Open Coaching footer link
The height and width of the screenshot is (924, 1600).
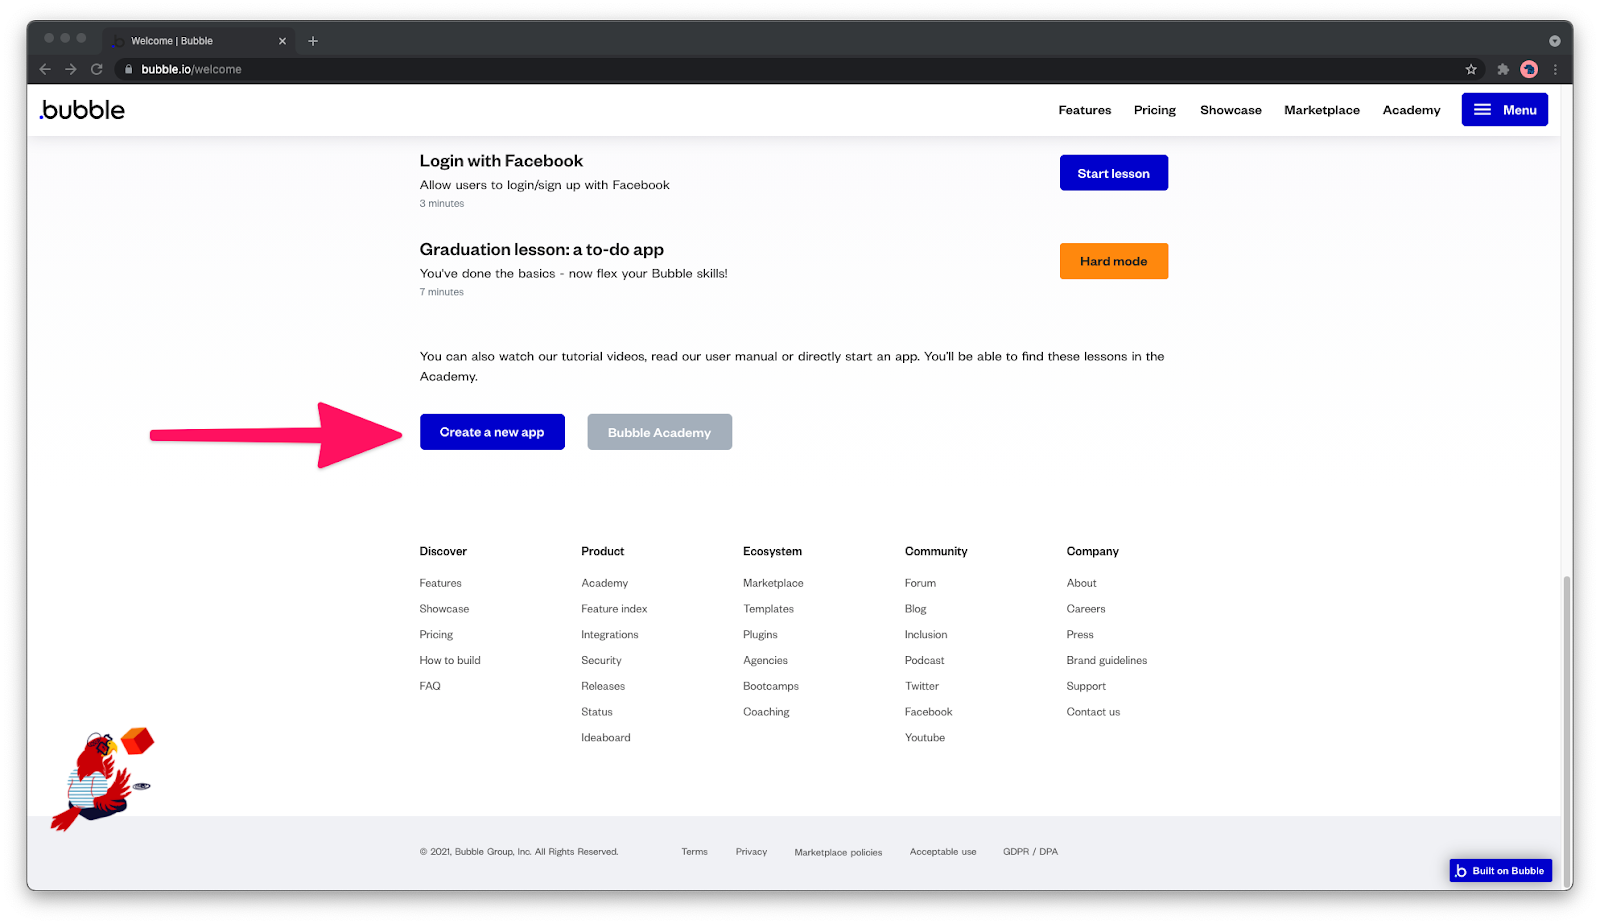pyautogui.click(x=766, y=712)
